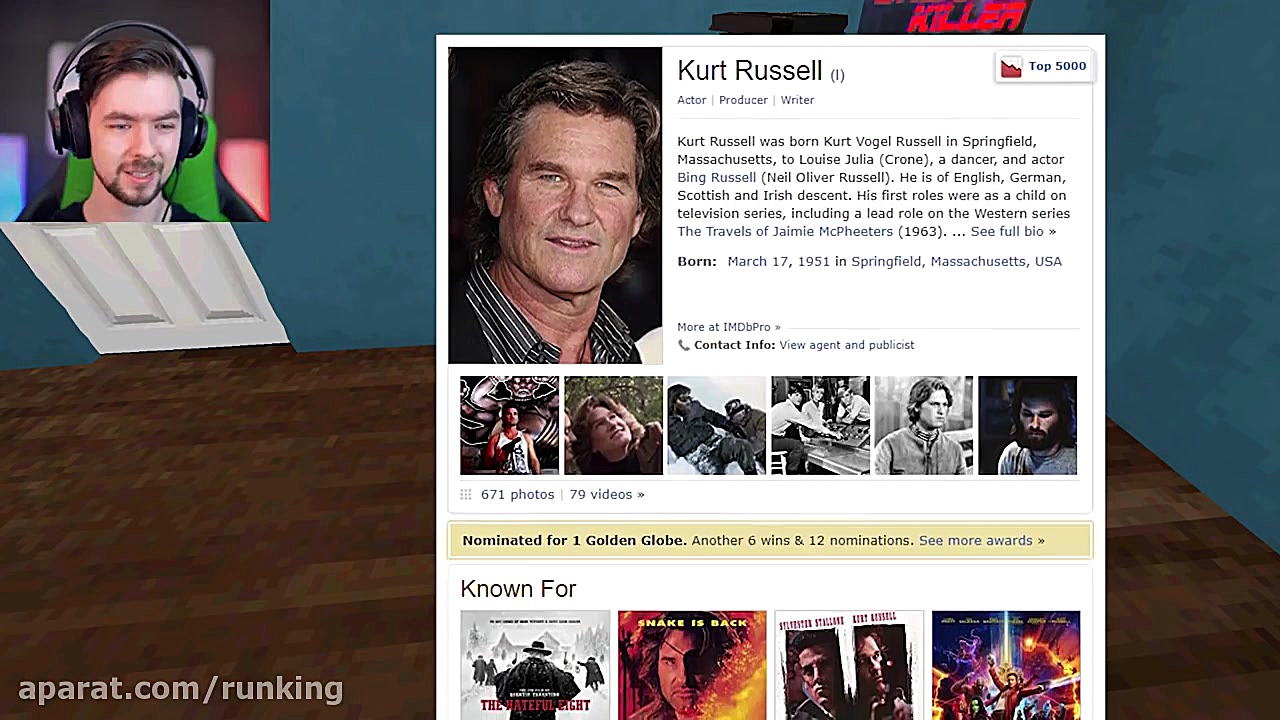Click View agent and publicist link
This screenshot has height=720, width=1280.
point(847,345)
